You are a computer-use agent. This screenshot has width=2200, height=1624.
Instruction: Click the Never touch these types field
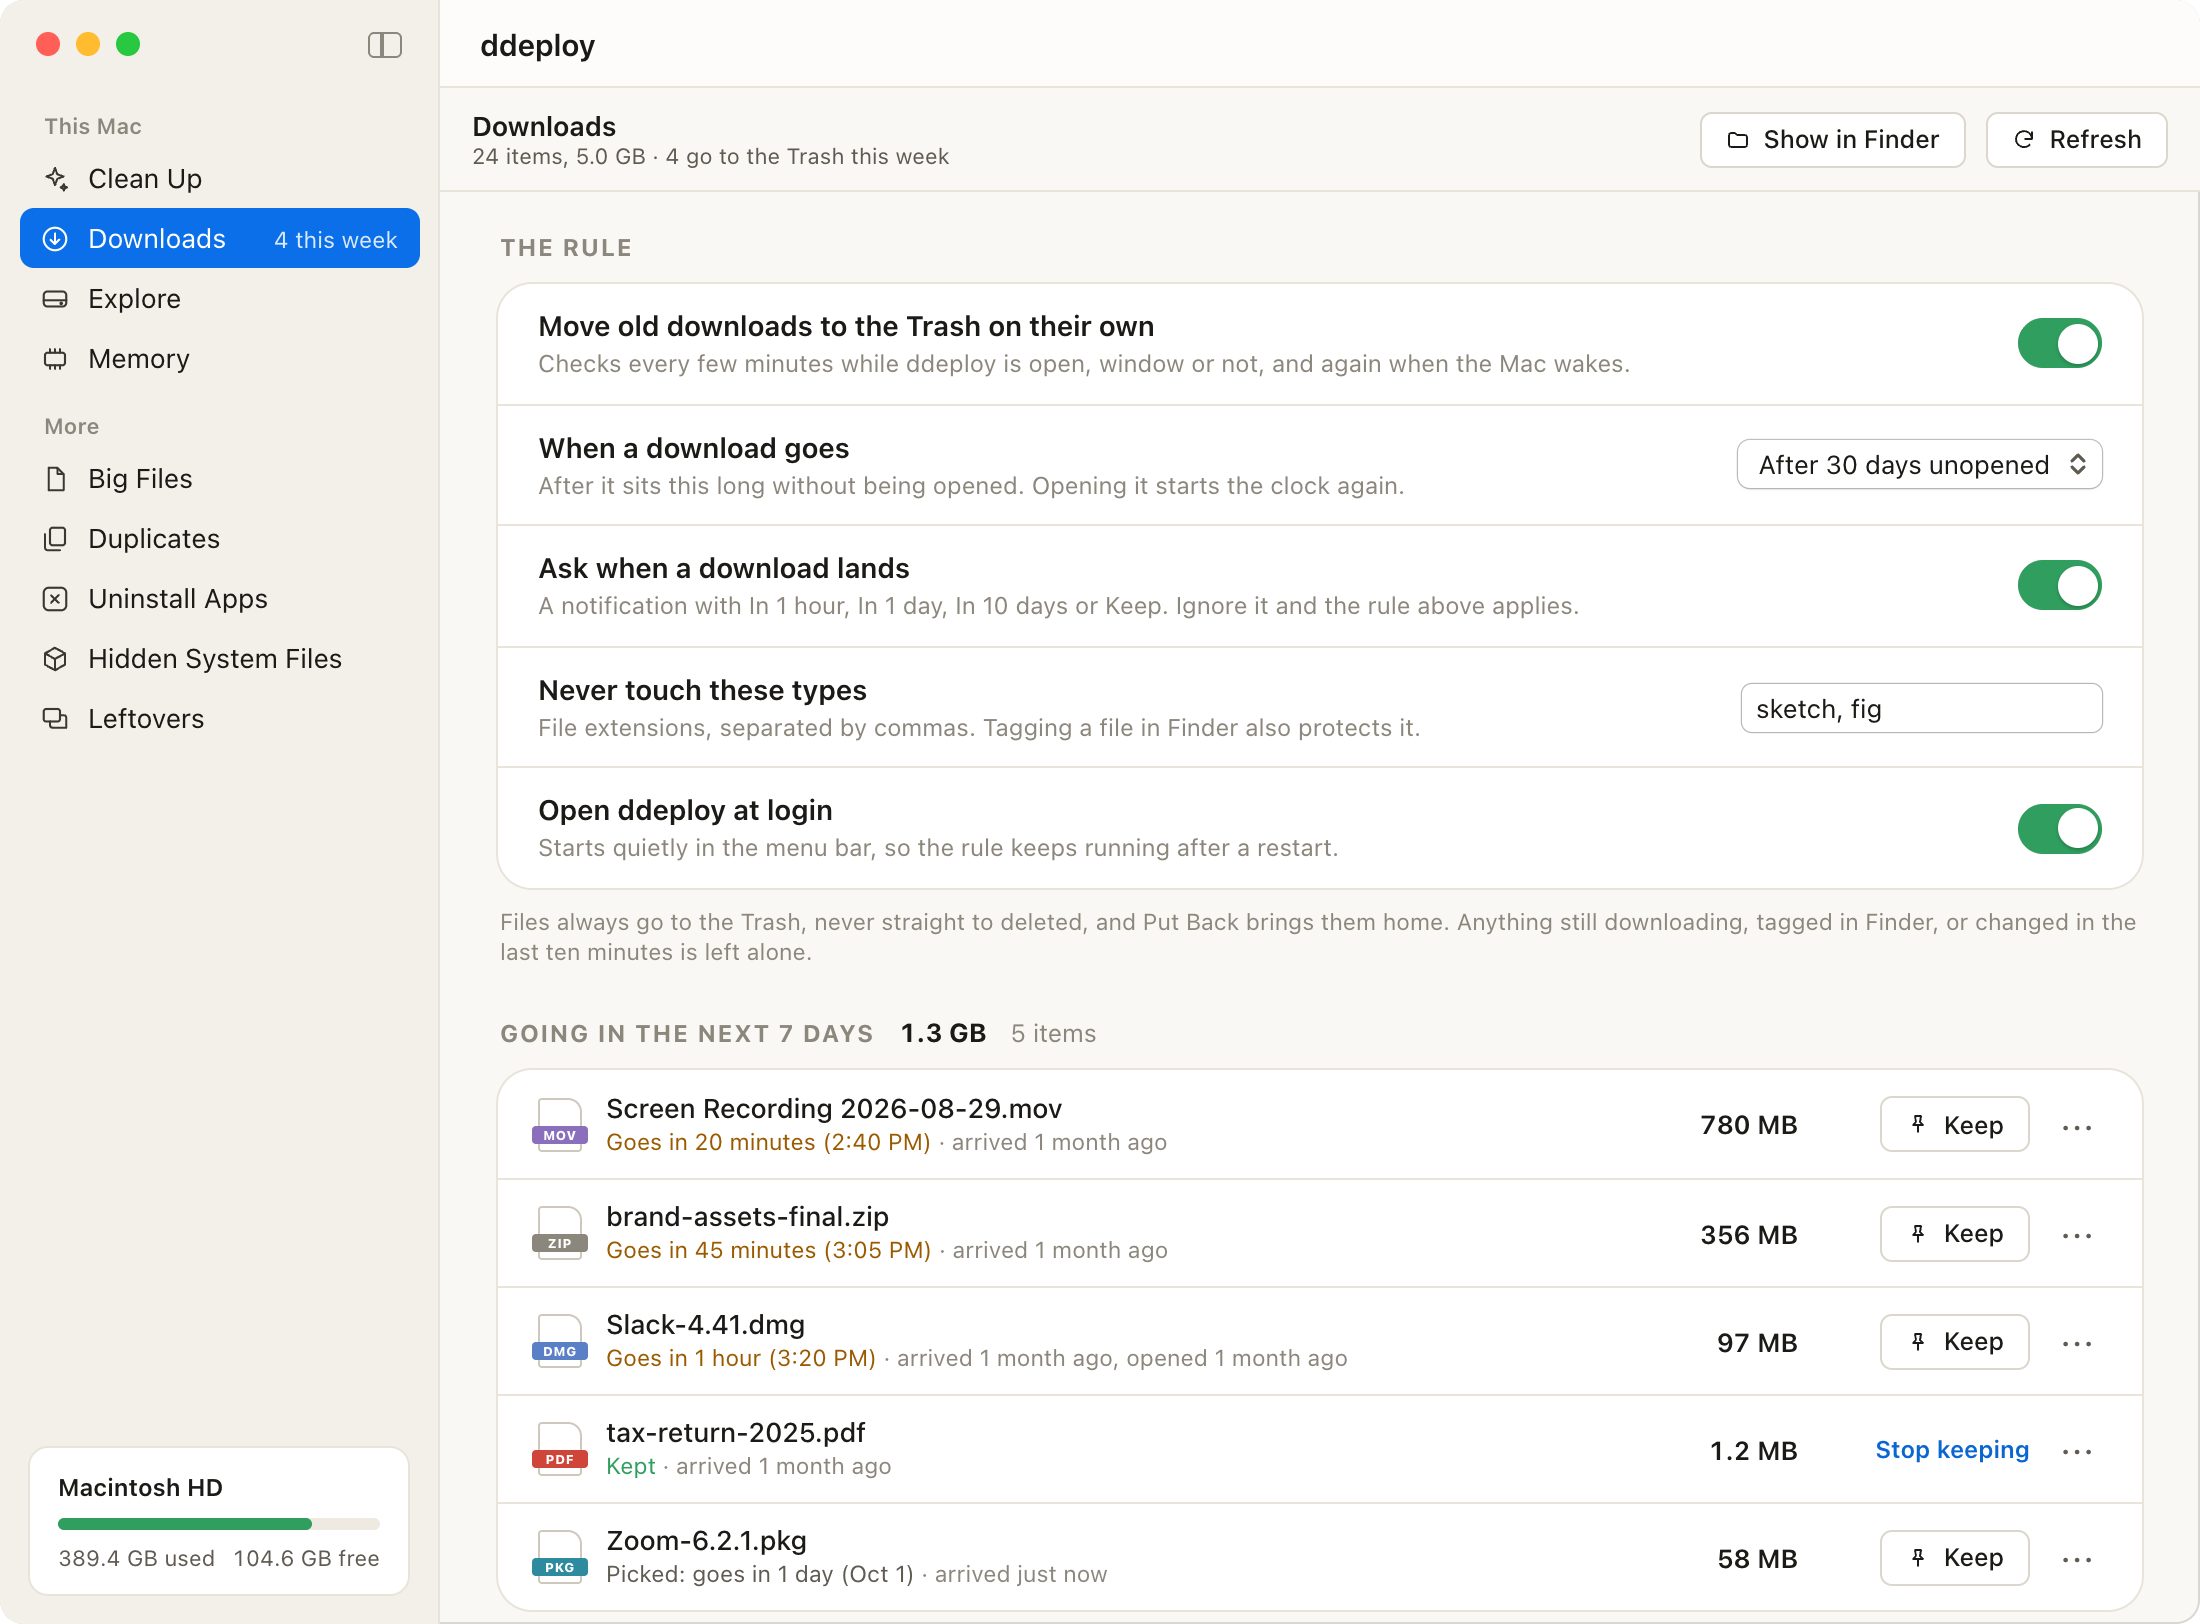pos(1921,708)
